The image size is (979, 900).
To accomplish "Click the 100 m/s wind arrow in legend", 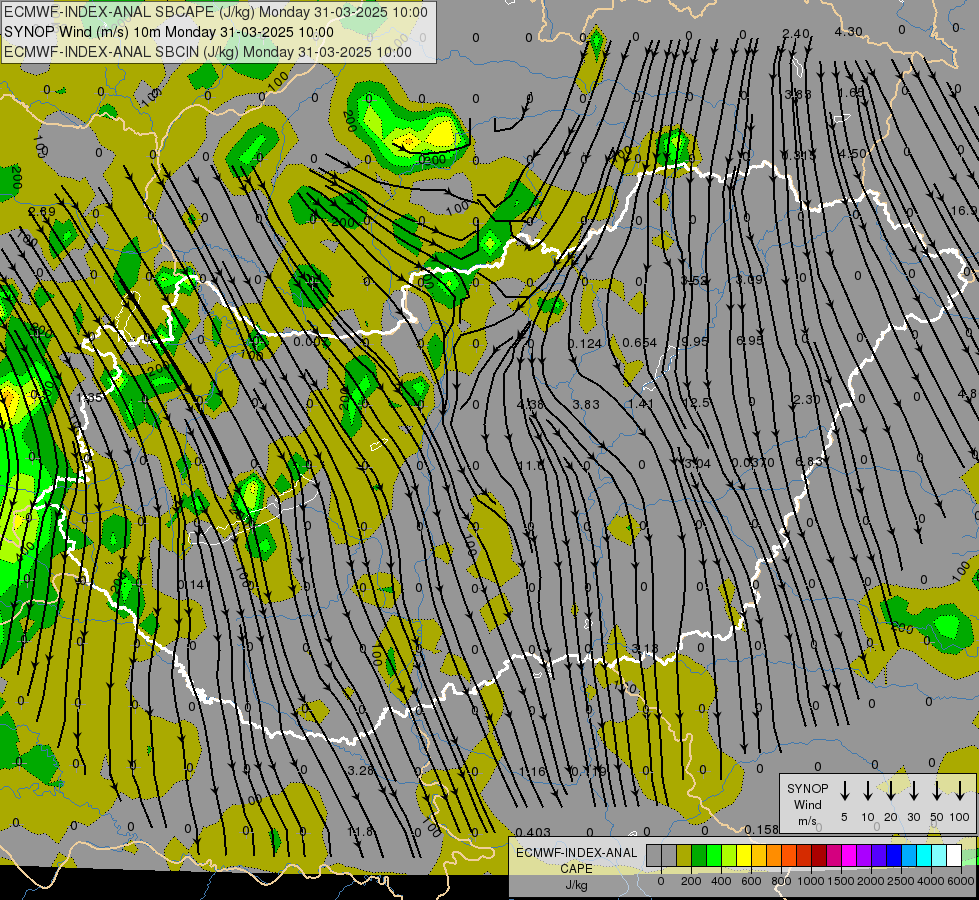I will tap(960, 791).
